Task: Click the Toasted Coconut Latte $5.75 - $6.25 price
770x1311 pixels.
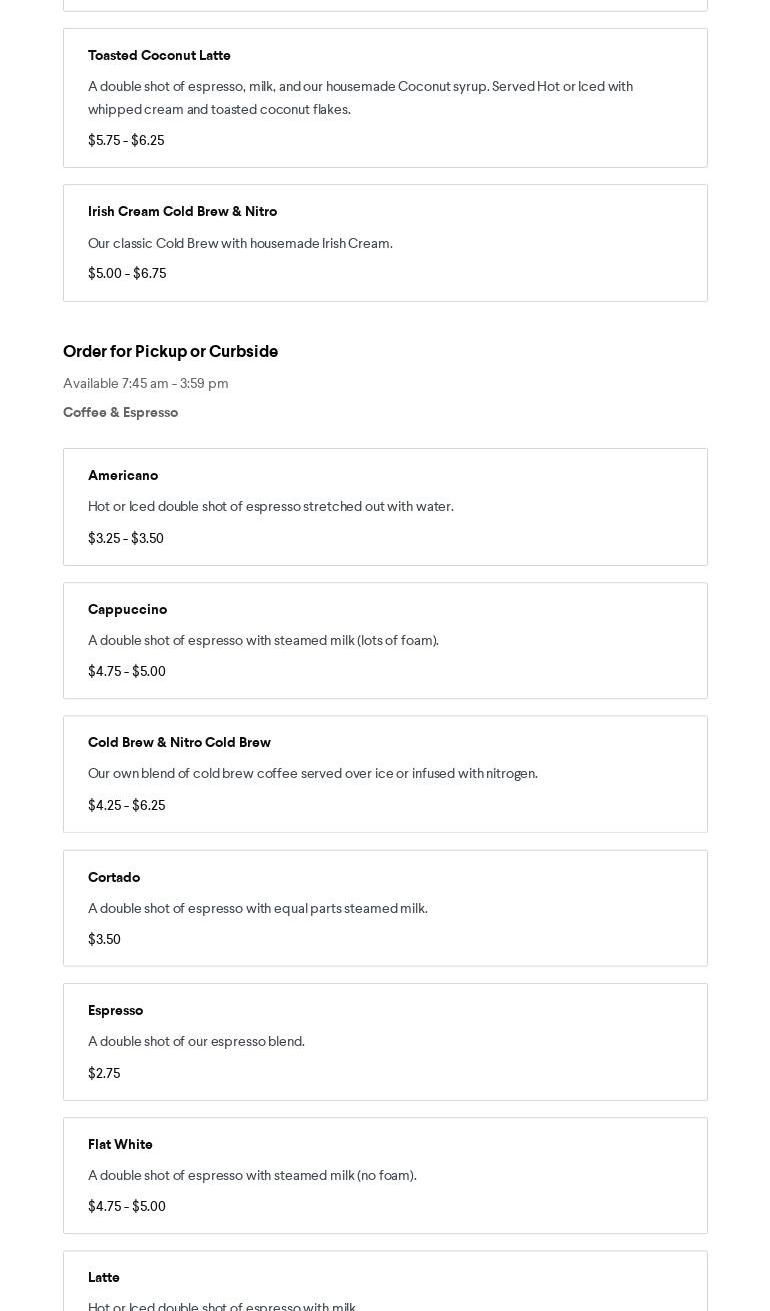Action: (x=126, y=140)
